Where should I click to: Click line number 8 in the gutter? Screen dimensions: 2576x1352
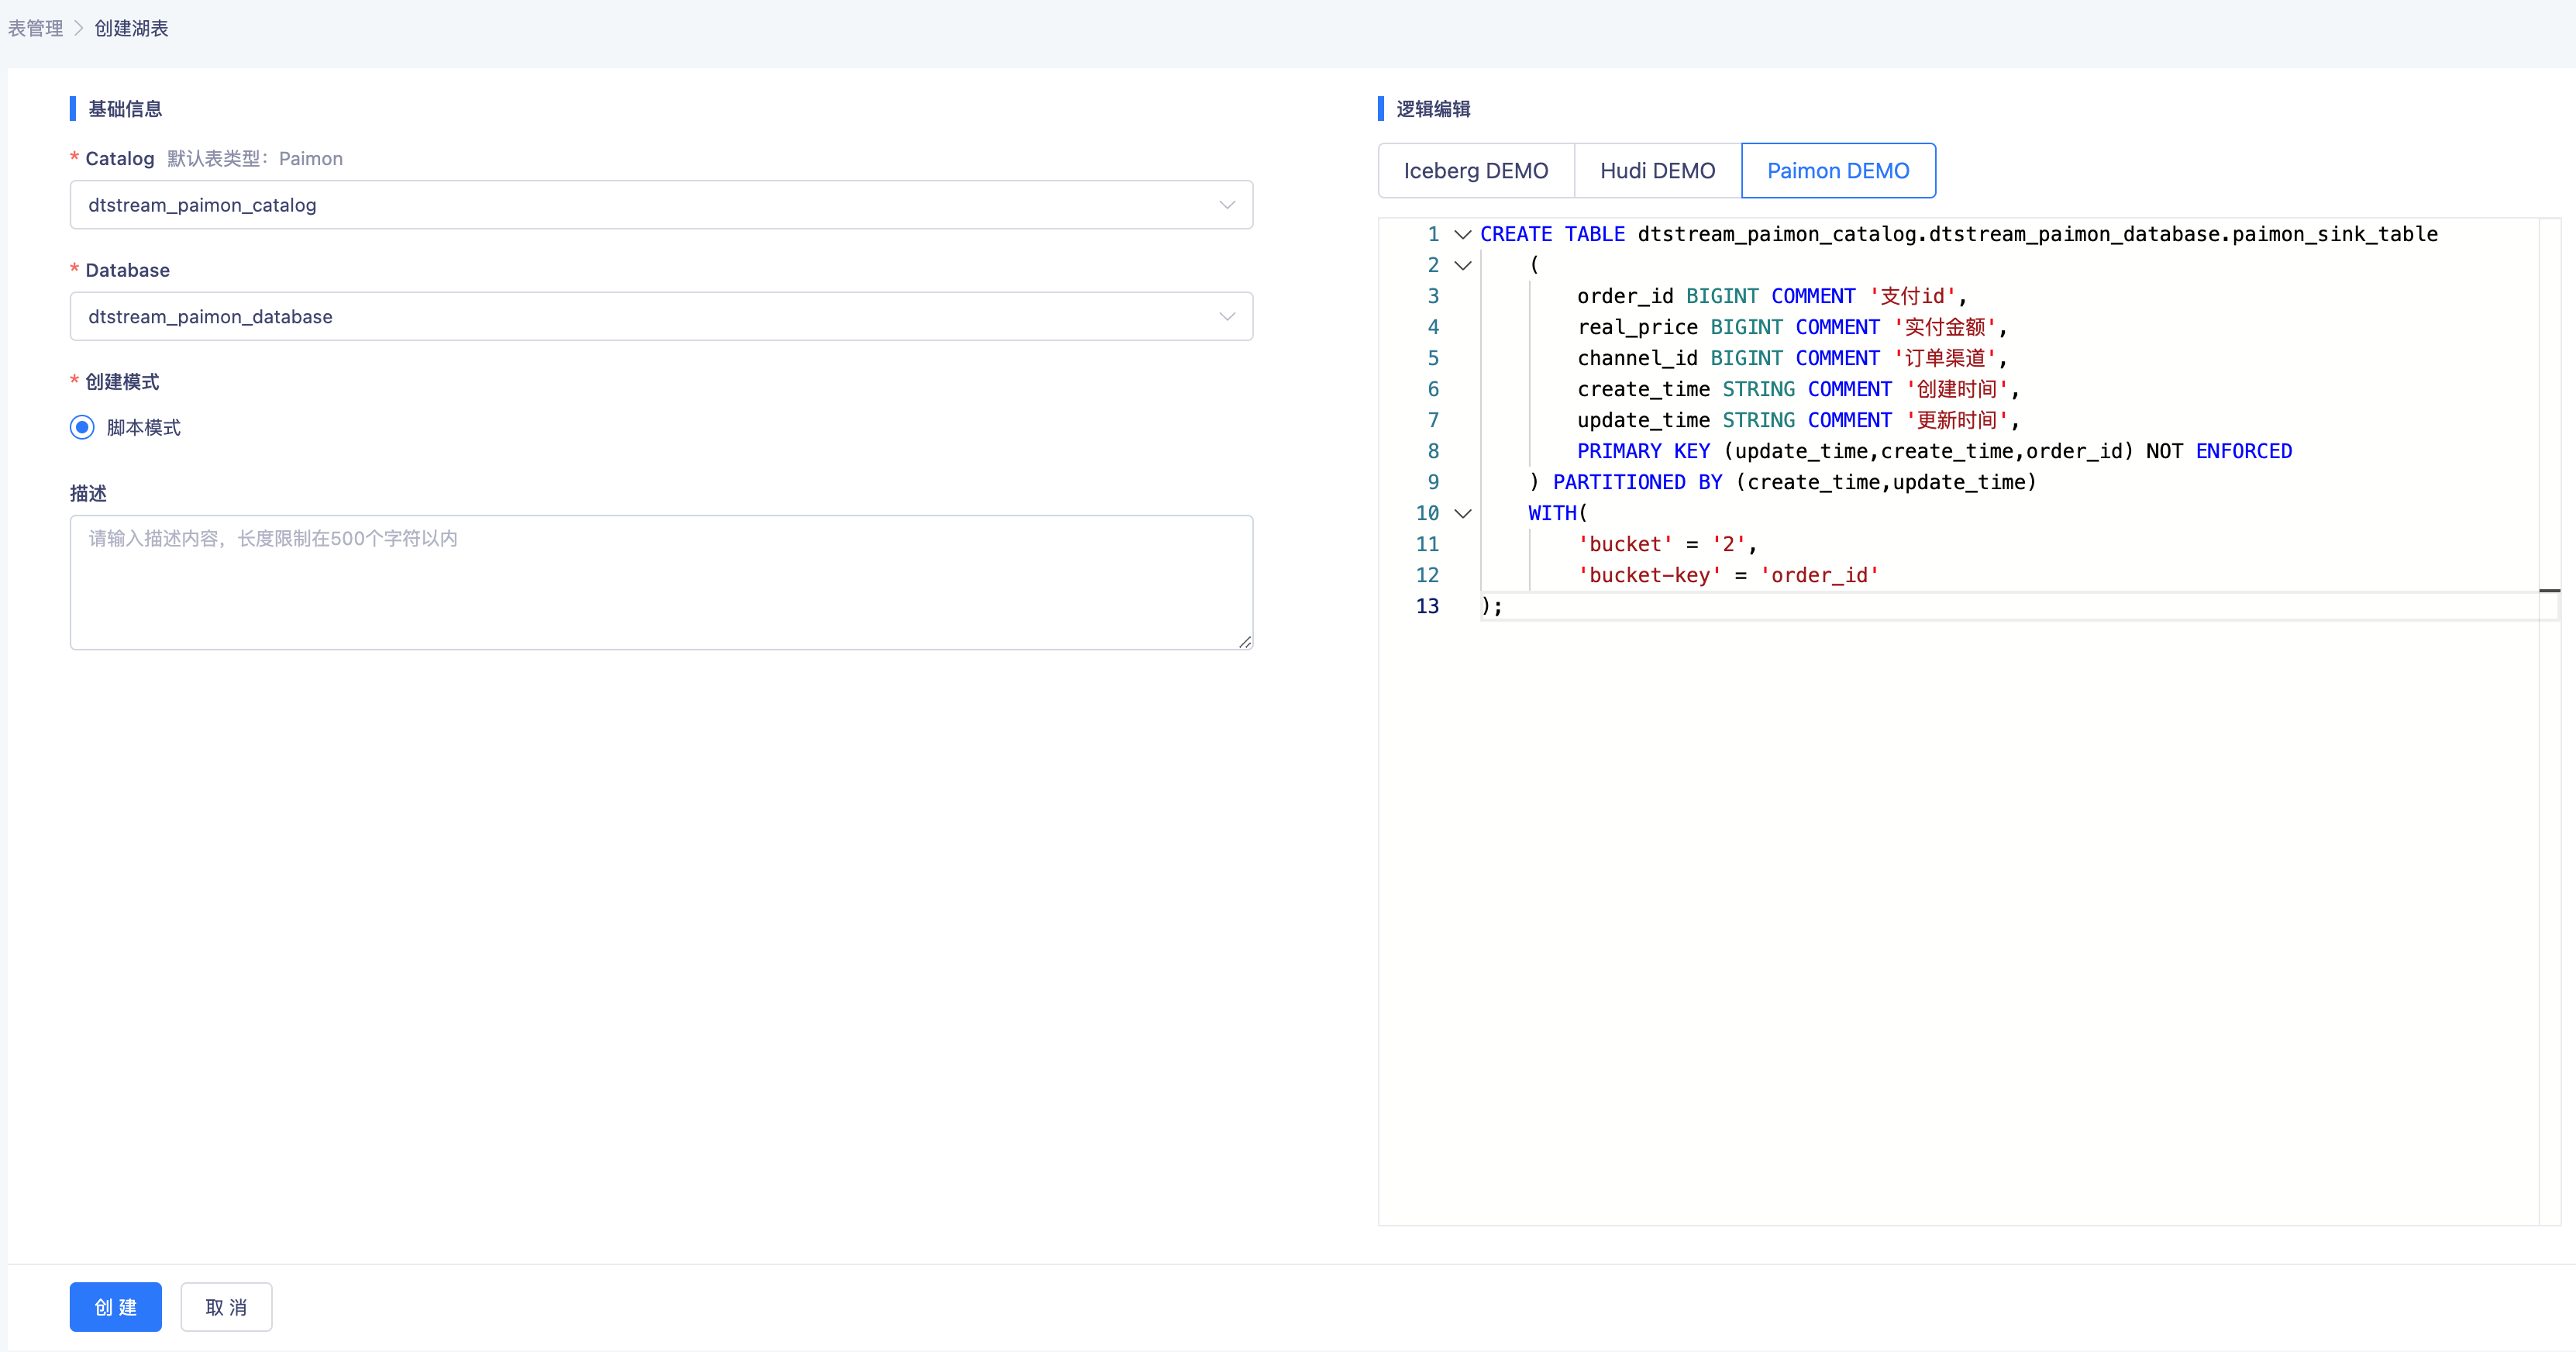1433,451
